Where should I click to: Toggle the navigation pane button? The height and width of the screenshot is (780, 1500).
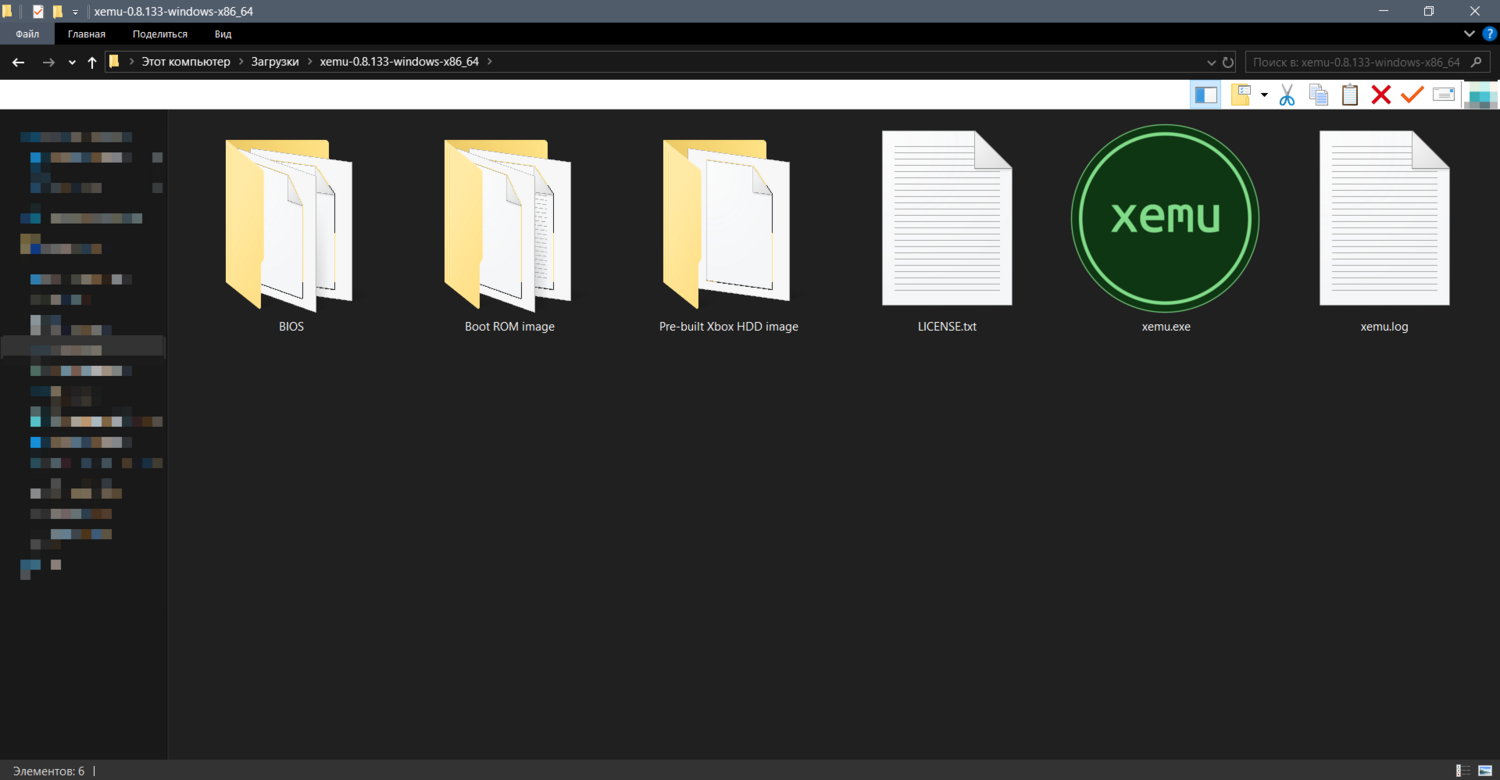click(1206, 95)
